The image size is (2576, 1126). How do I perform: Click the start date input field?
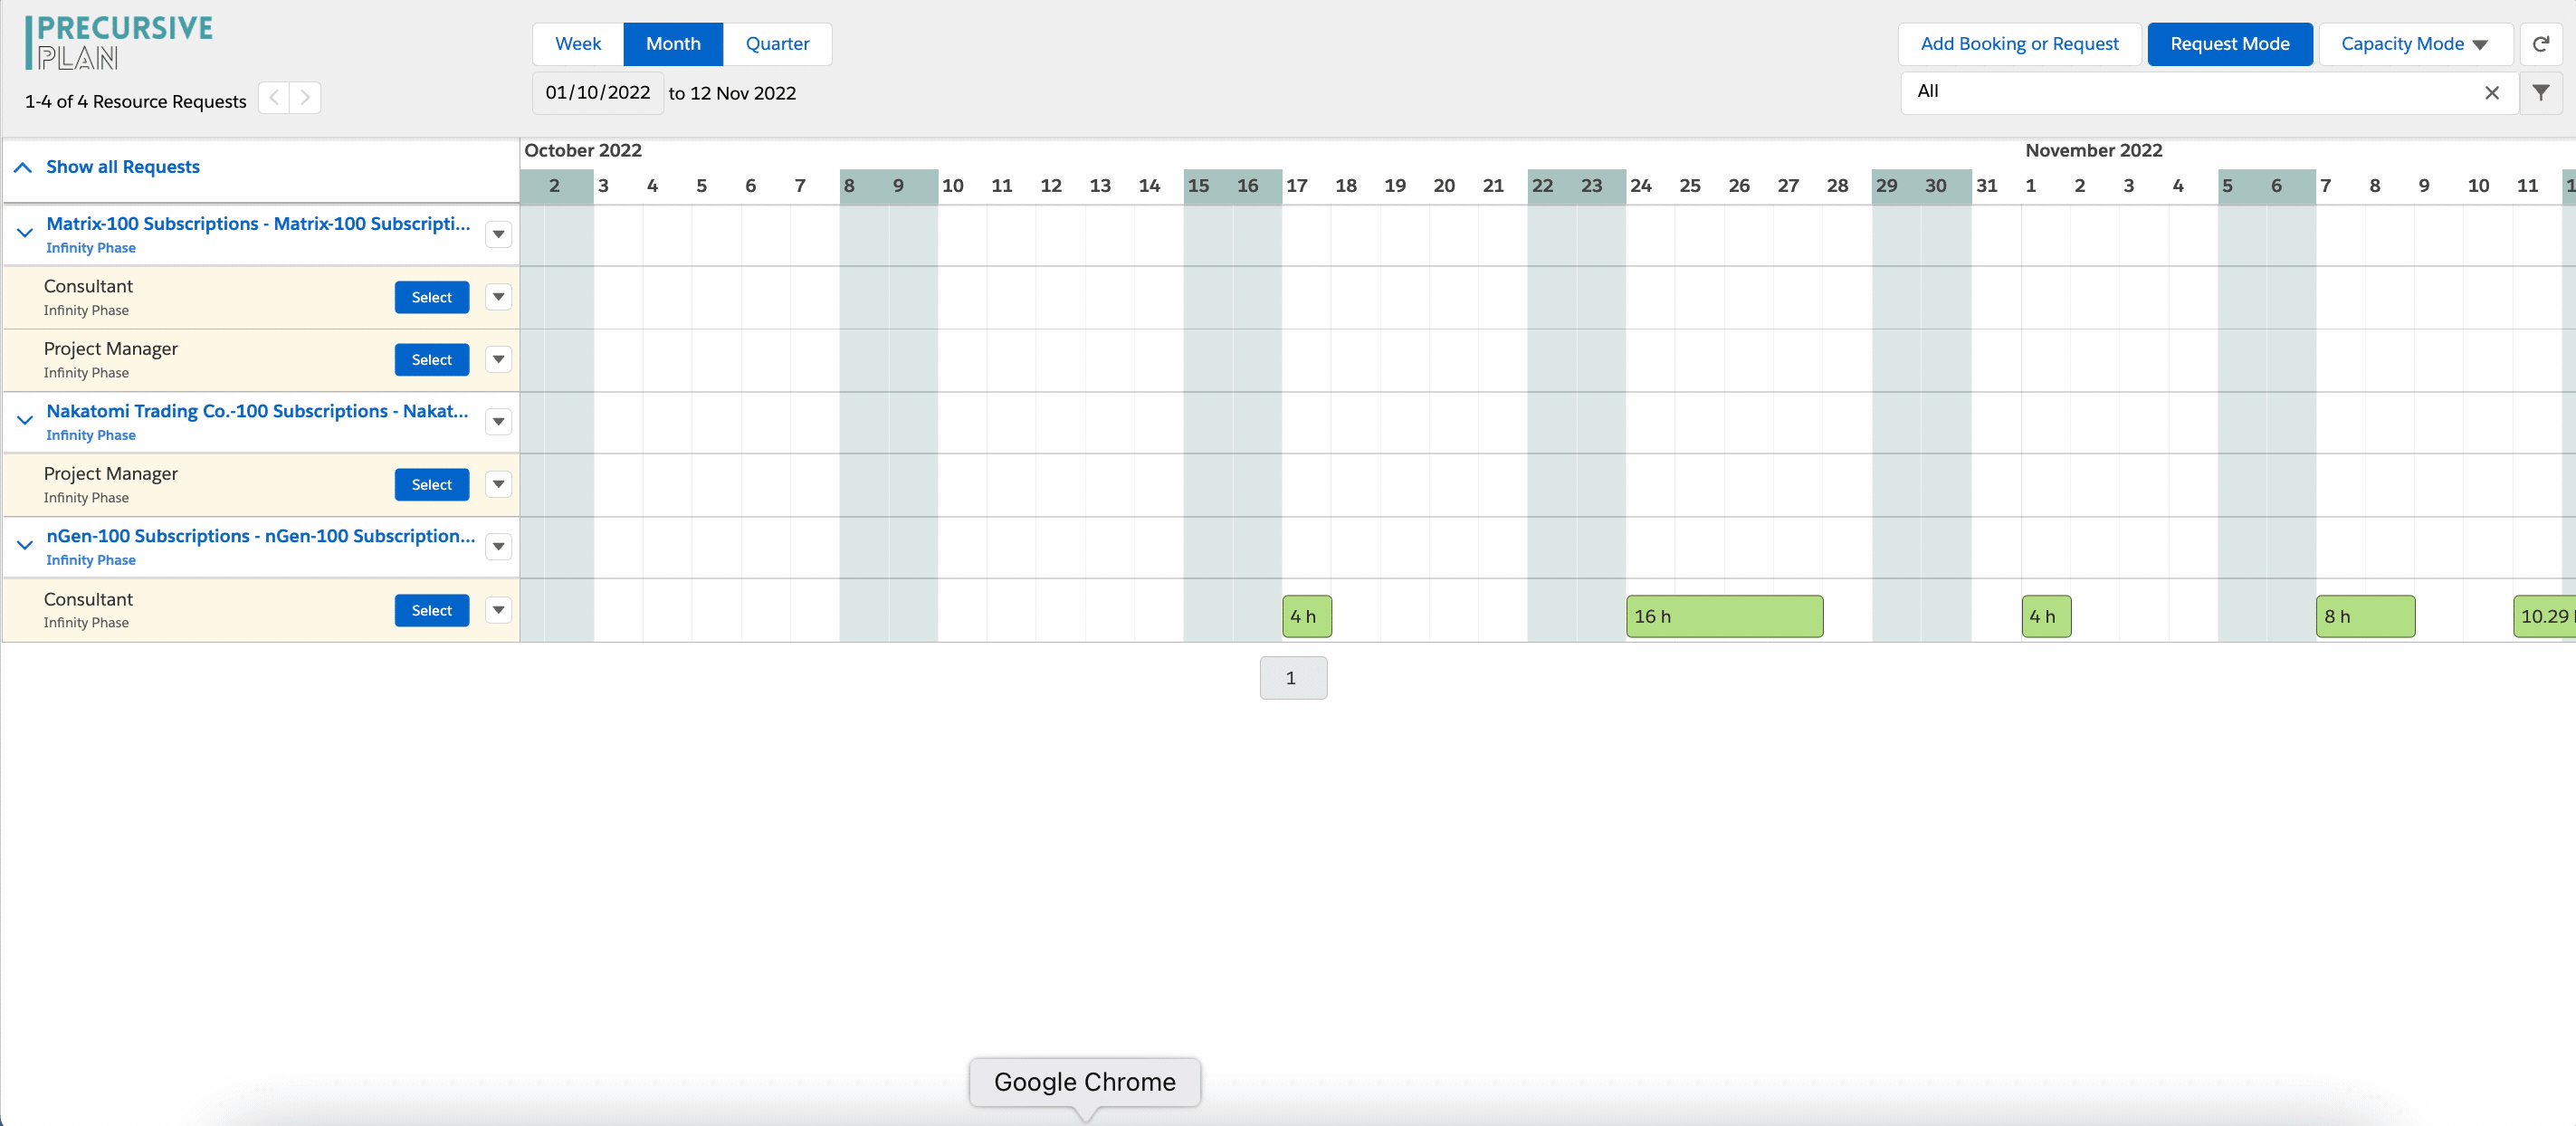point(598,93)
